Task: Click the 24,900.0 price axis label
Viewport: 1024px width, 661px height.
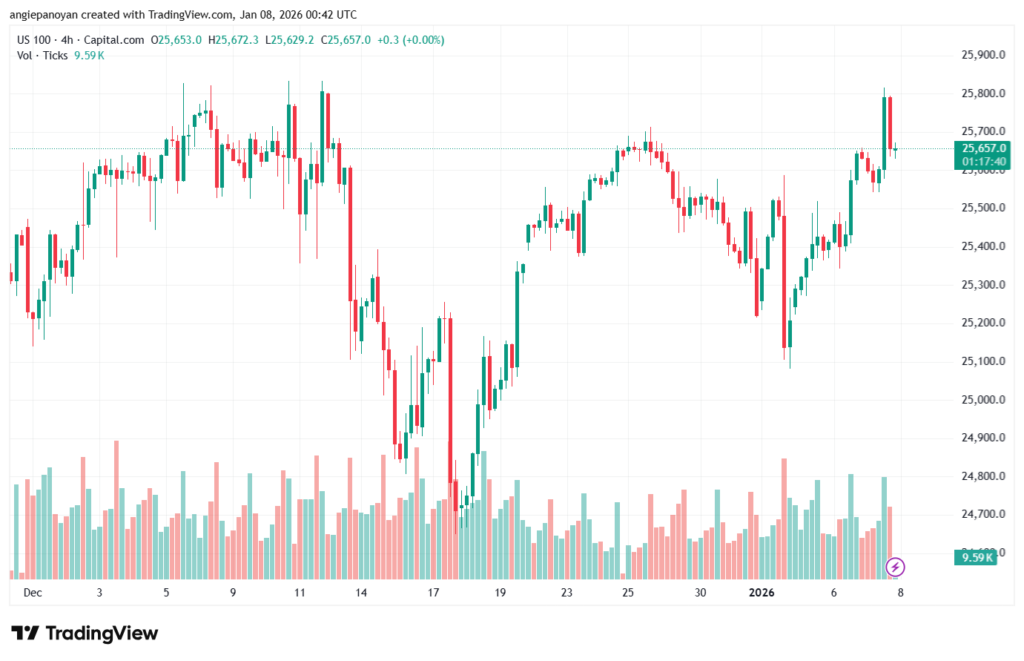Action: click(x=981, y=438)
